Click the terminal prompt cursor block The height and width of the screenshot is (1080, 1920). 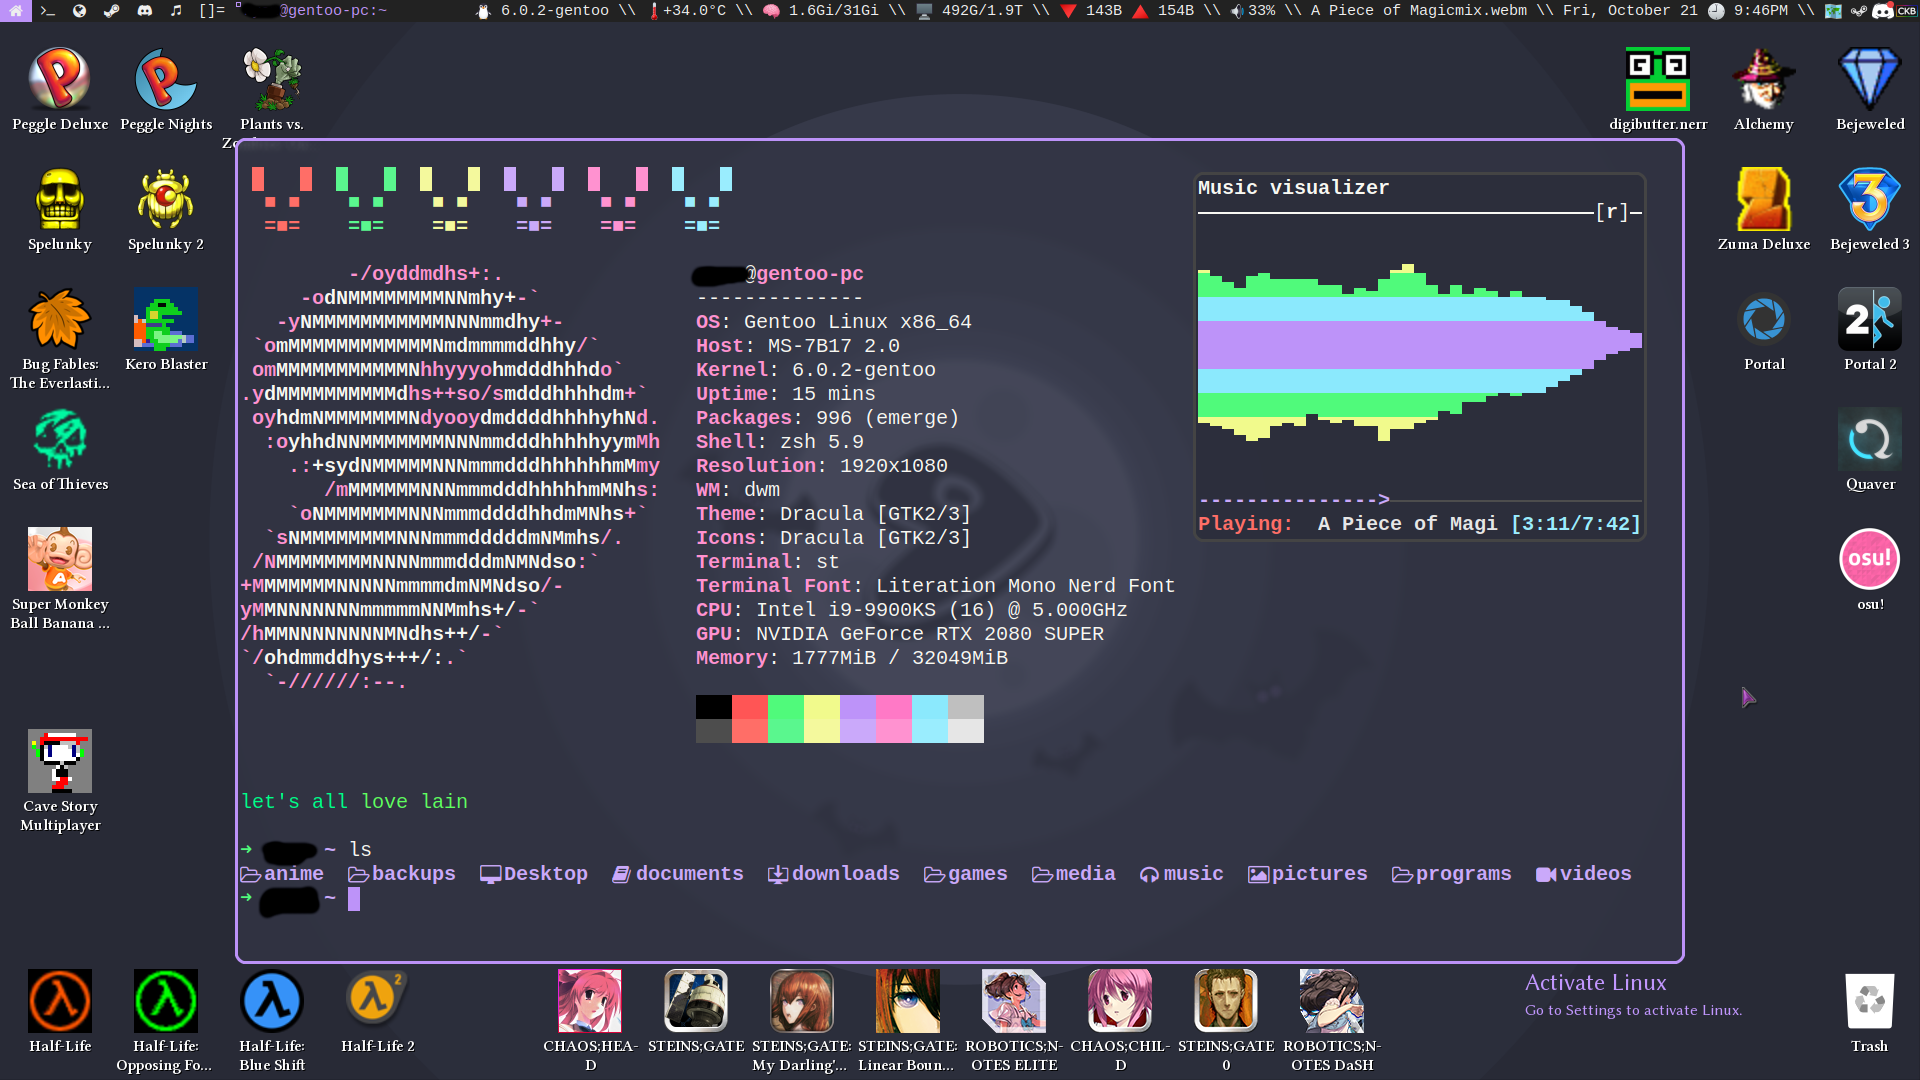coord(354,898)
